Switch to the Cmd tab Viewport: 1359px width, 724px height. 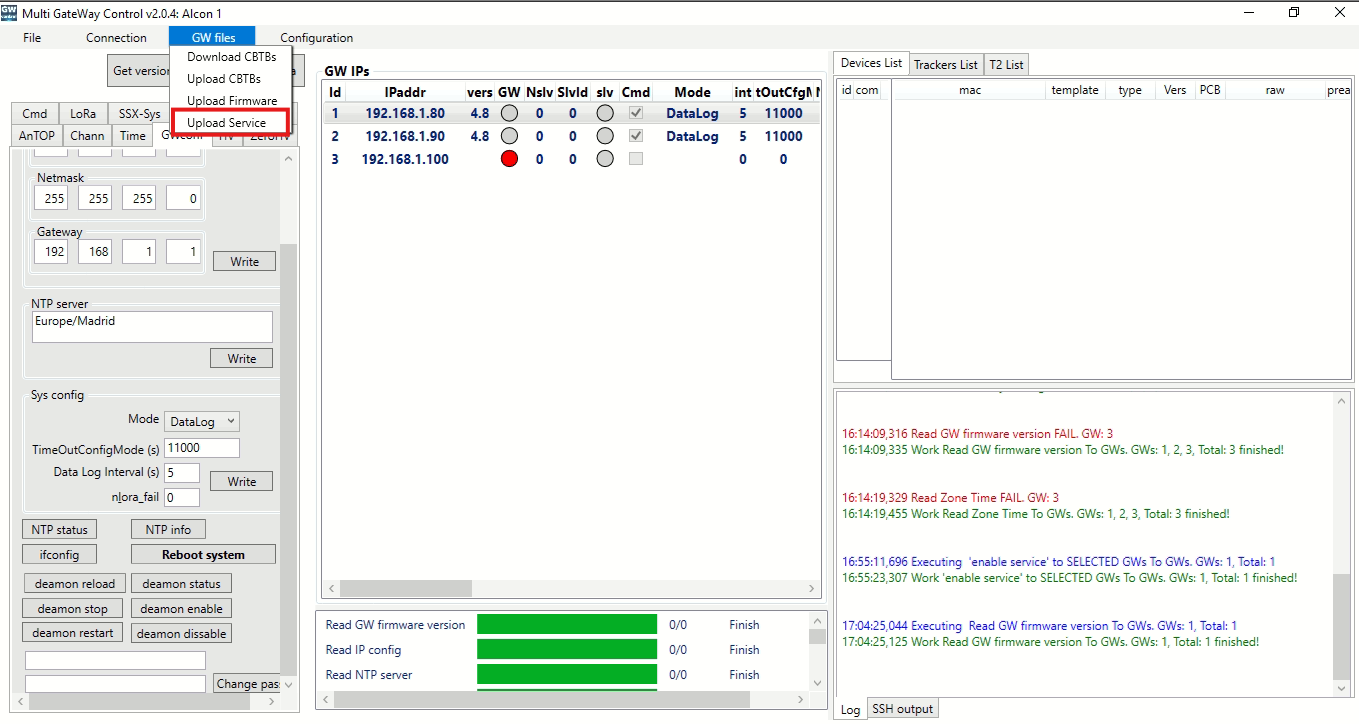[35, 114]
